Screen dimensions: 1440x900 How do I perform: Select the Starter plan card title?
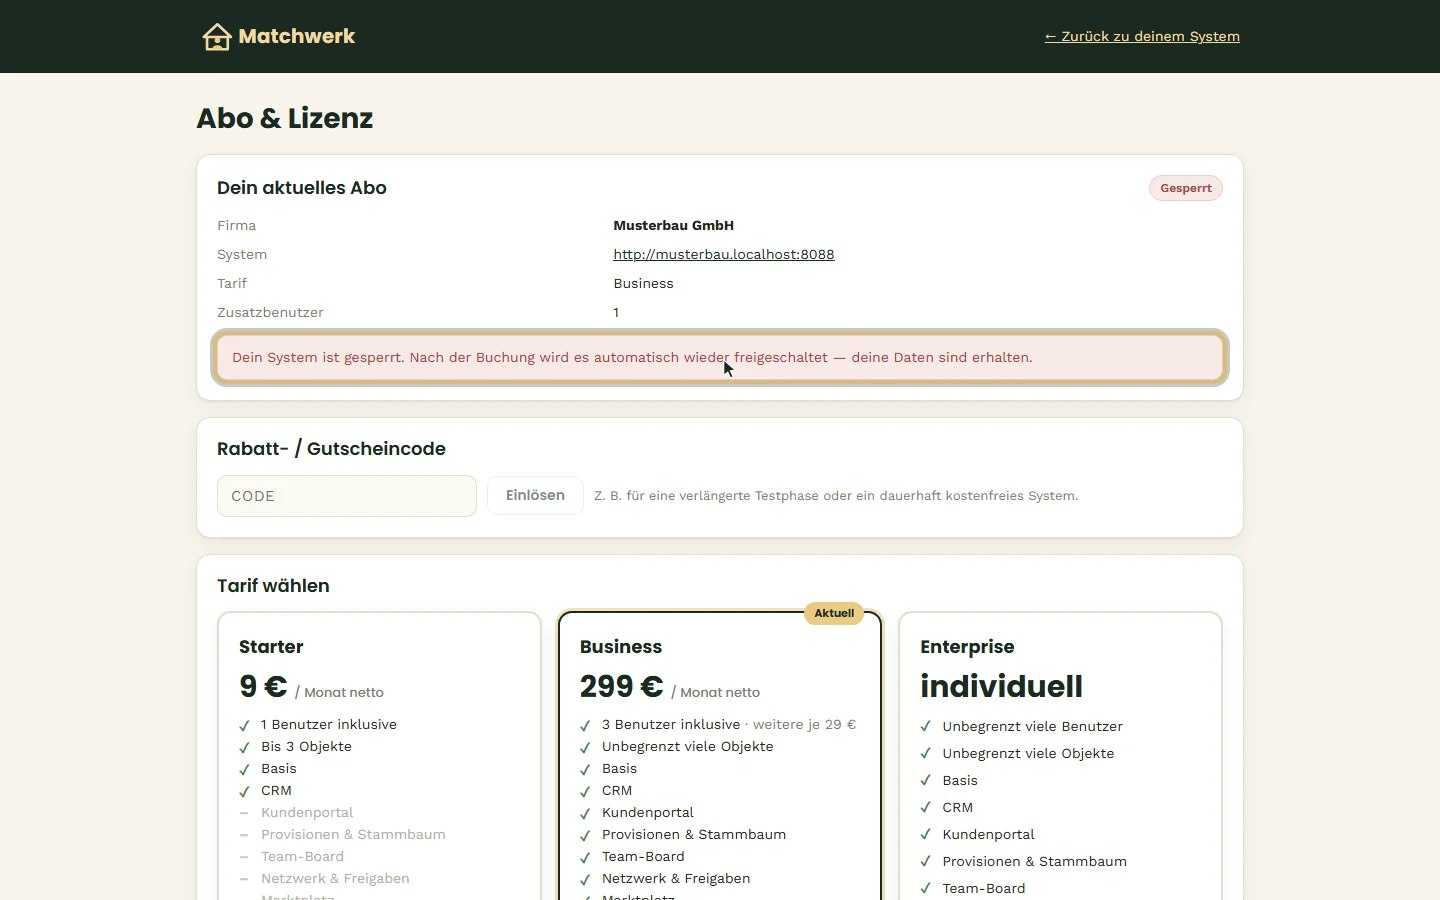click(x=271, y=647)
